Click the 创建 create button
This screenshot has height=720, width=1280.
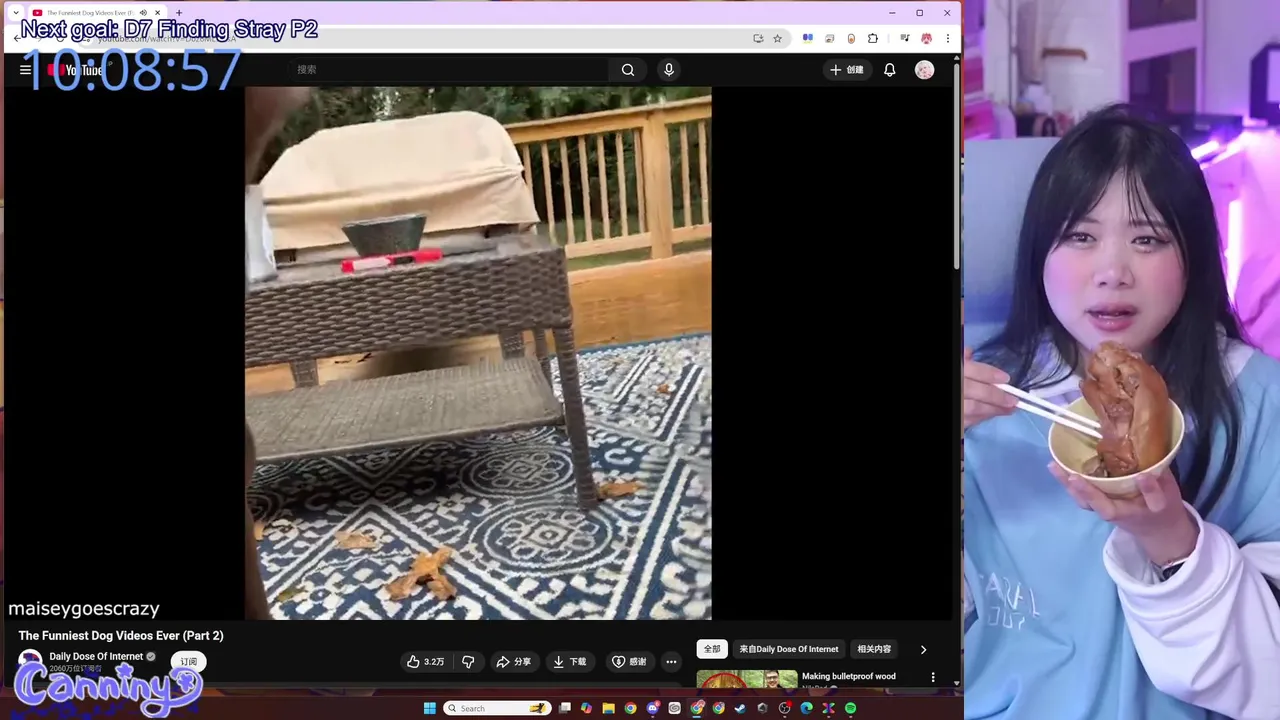tap(847, 70)
